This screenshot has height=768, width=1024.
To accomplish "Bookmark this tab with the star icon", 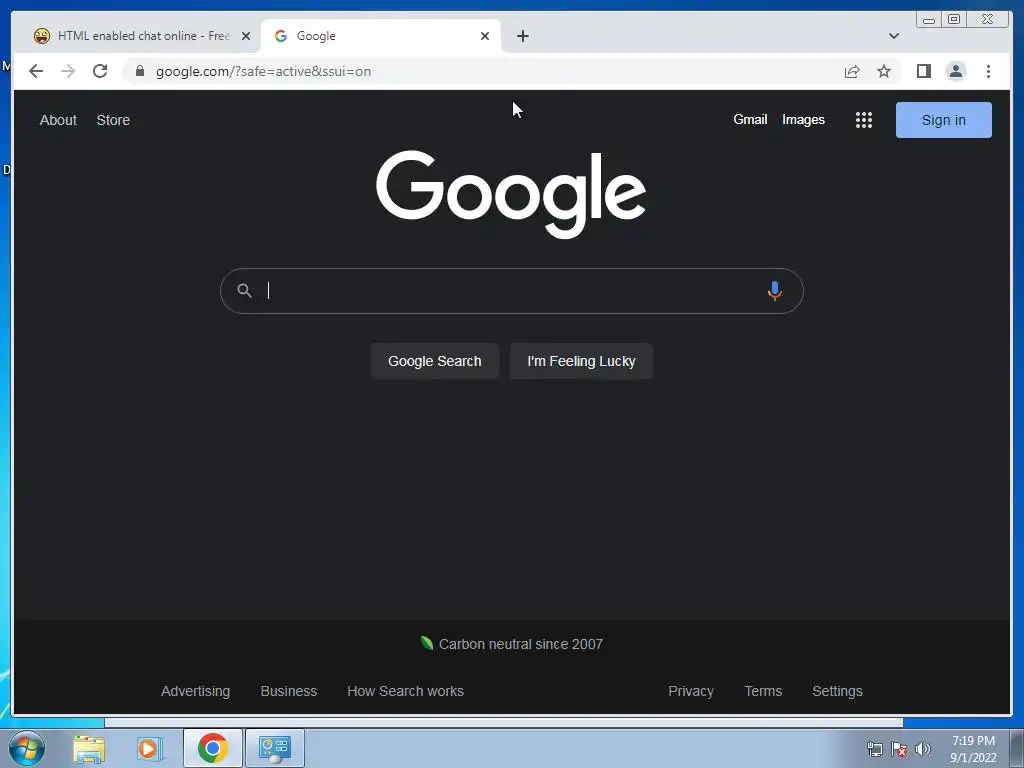I will [884, 71].
